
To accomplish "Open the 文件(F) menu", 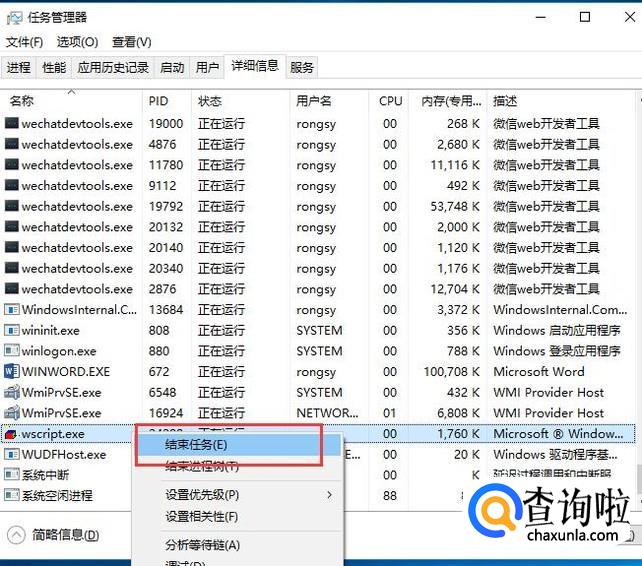I will pyautogui.click(x=24, y=42).
